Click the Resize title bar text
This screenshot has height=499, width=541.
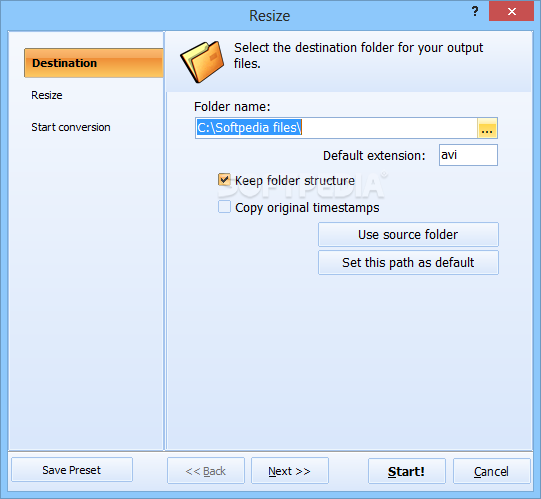(x=270, y=16)
